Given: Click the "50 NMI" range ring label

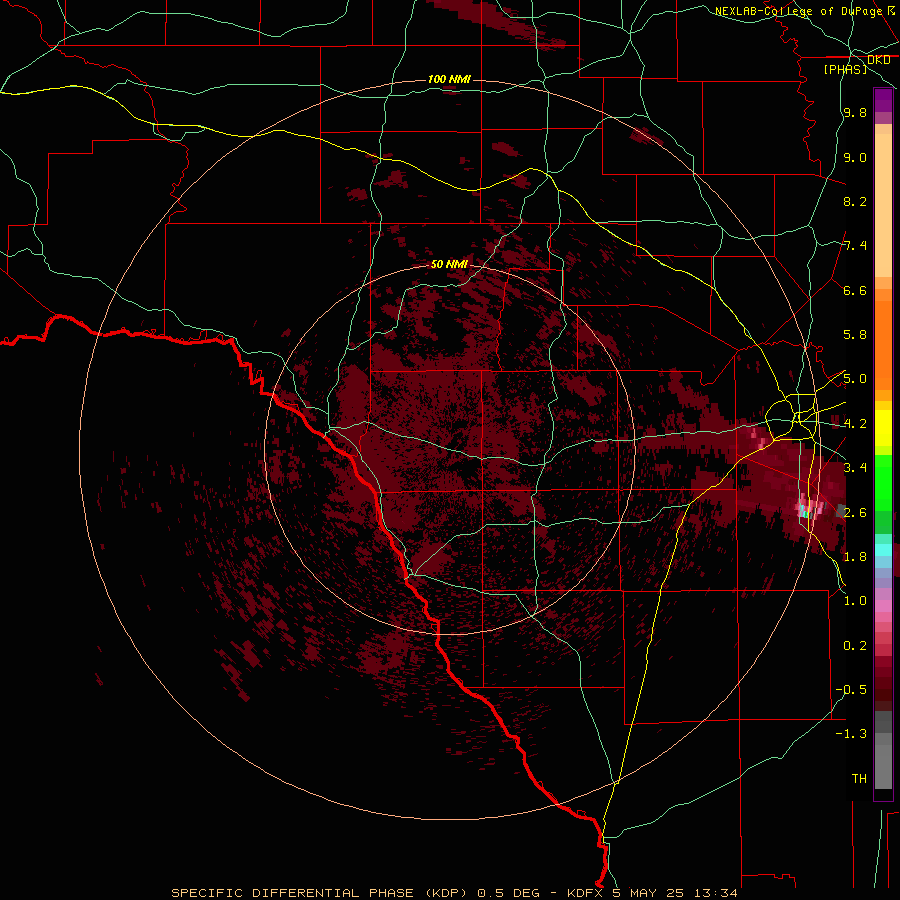Looking at the screenshot, I should click(x=449, y=264).
